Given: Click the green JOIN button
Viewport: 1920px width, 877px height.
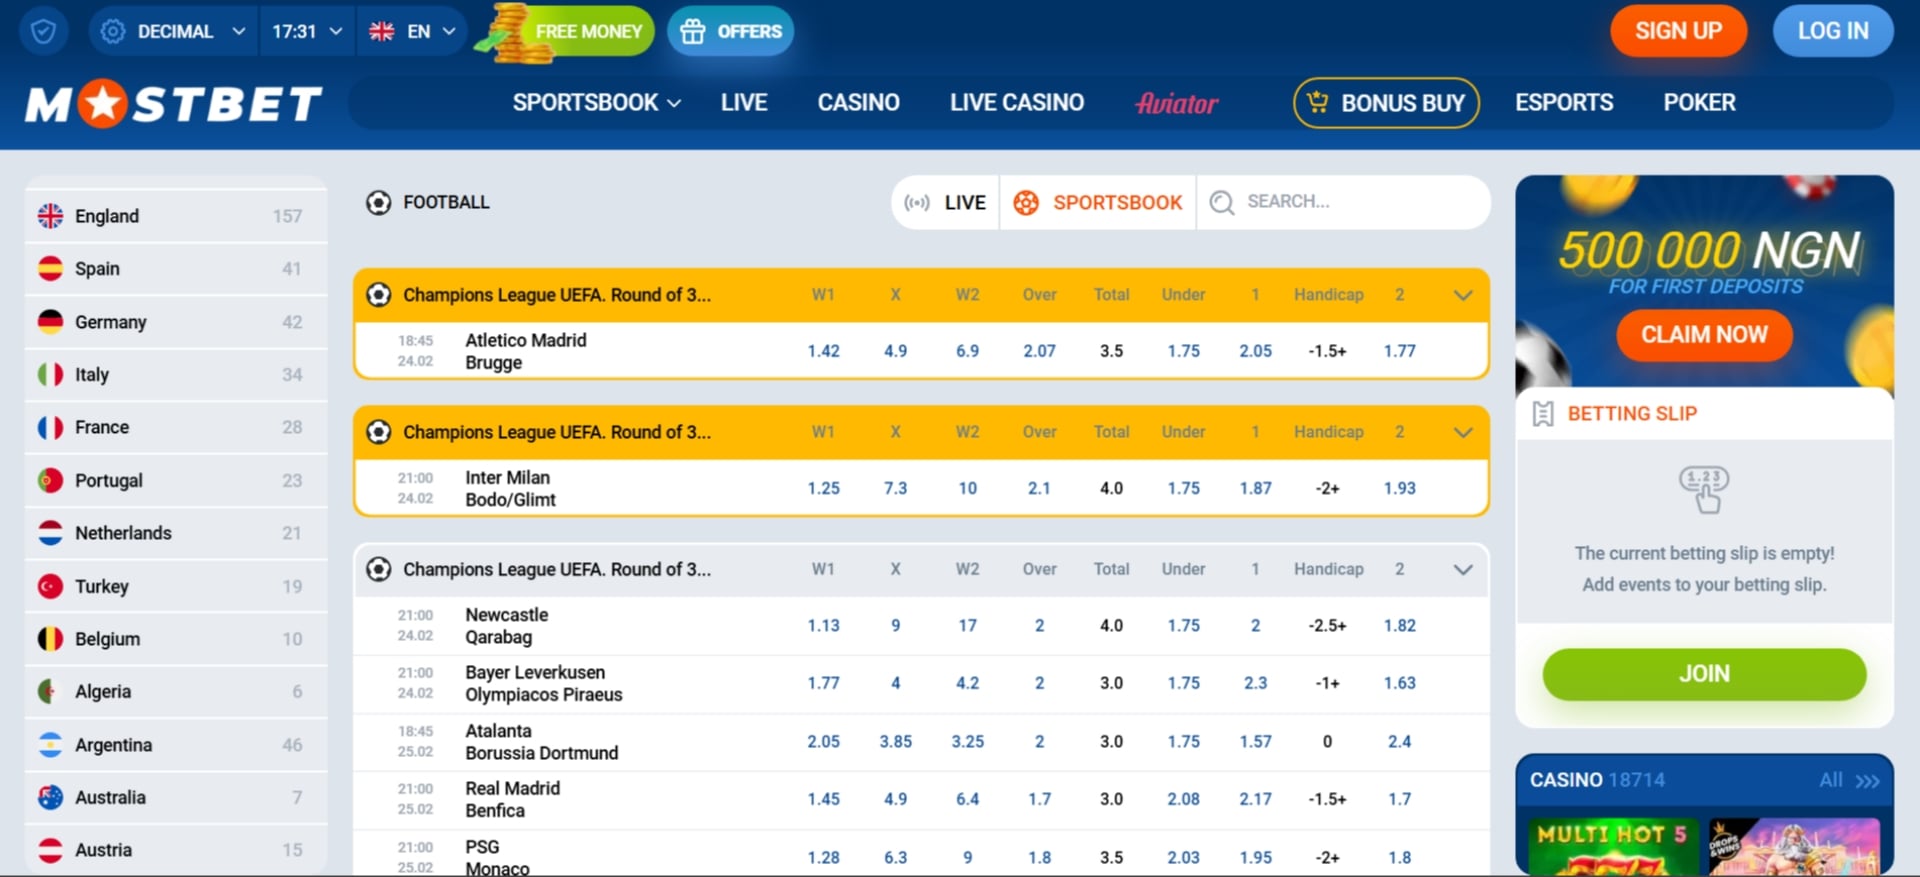Looking at the screenshot, I should (x=1703, y=674).
